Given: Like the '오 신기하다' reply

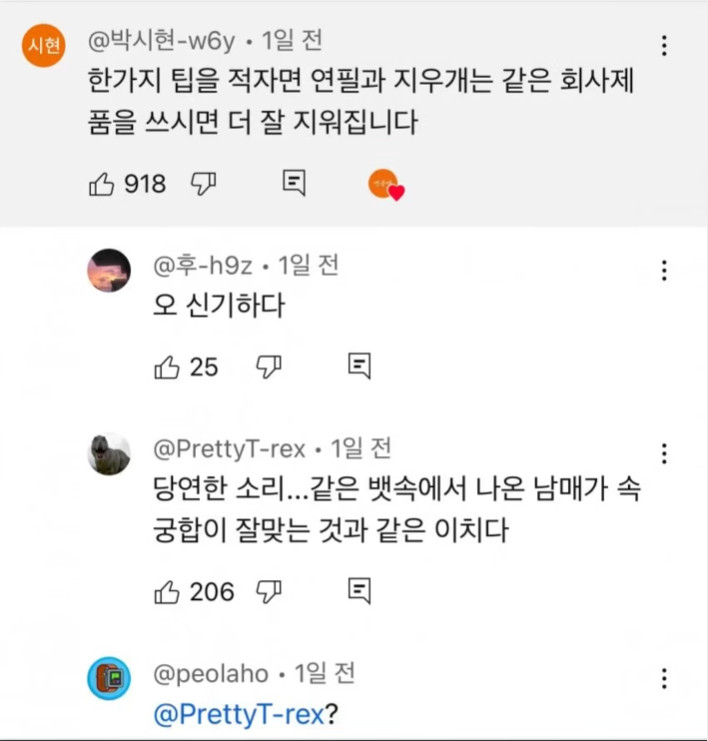Looking at the screenshot, I should click(x=166, y=367).
